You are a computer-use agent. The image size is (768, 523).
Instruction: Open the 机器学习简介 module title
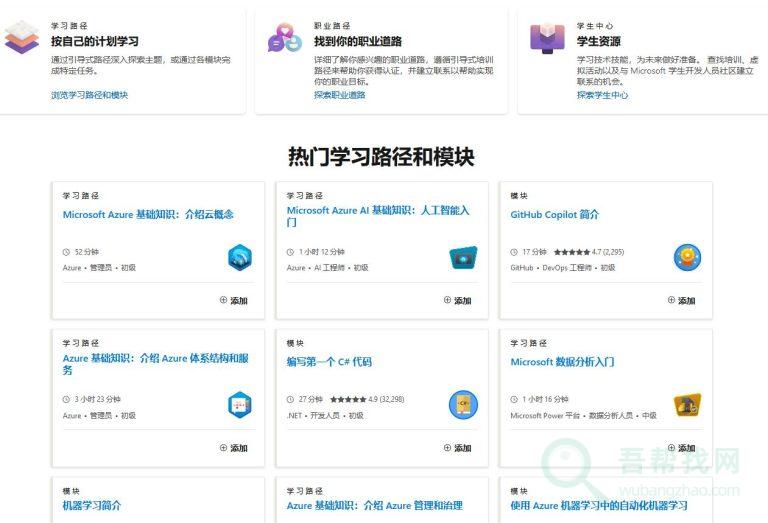pos(92,506)
